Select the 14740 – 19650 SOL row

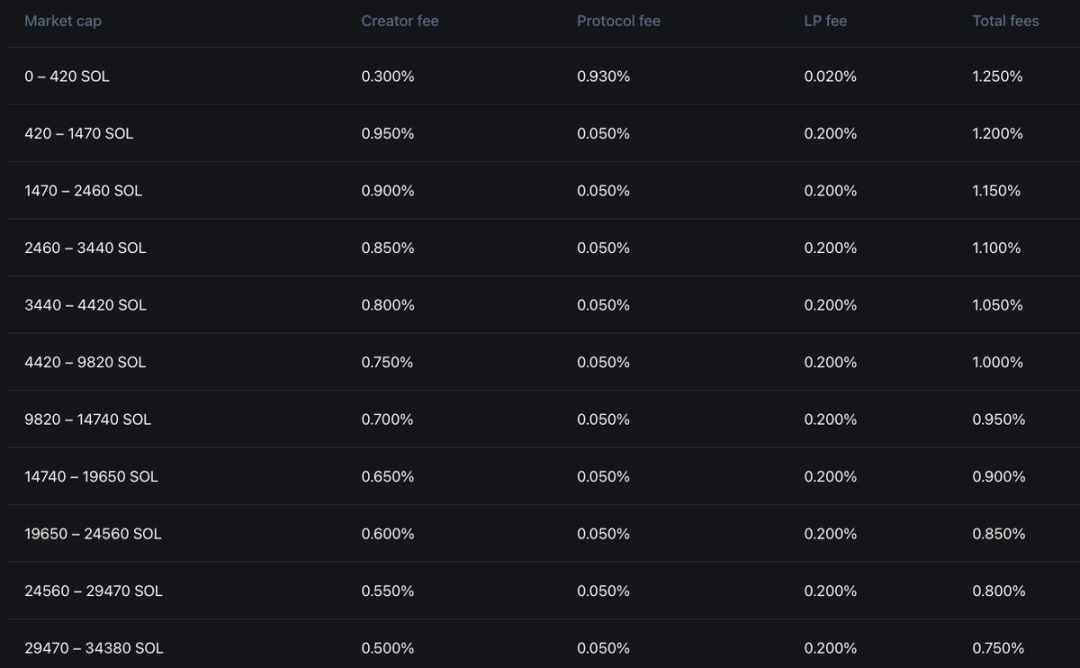point(91,476)
